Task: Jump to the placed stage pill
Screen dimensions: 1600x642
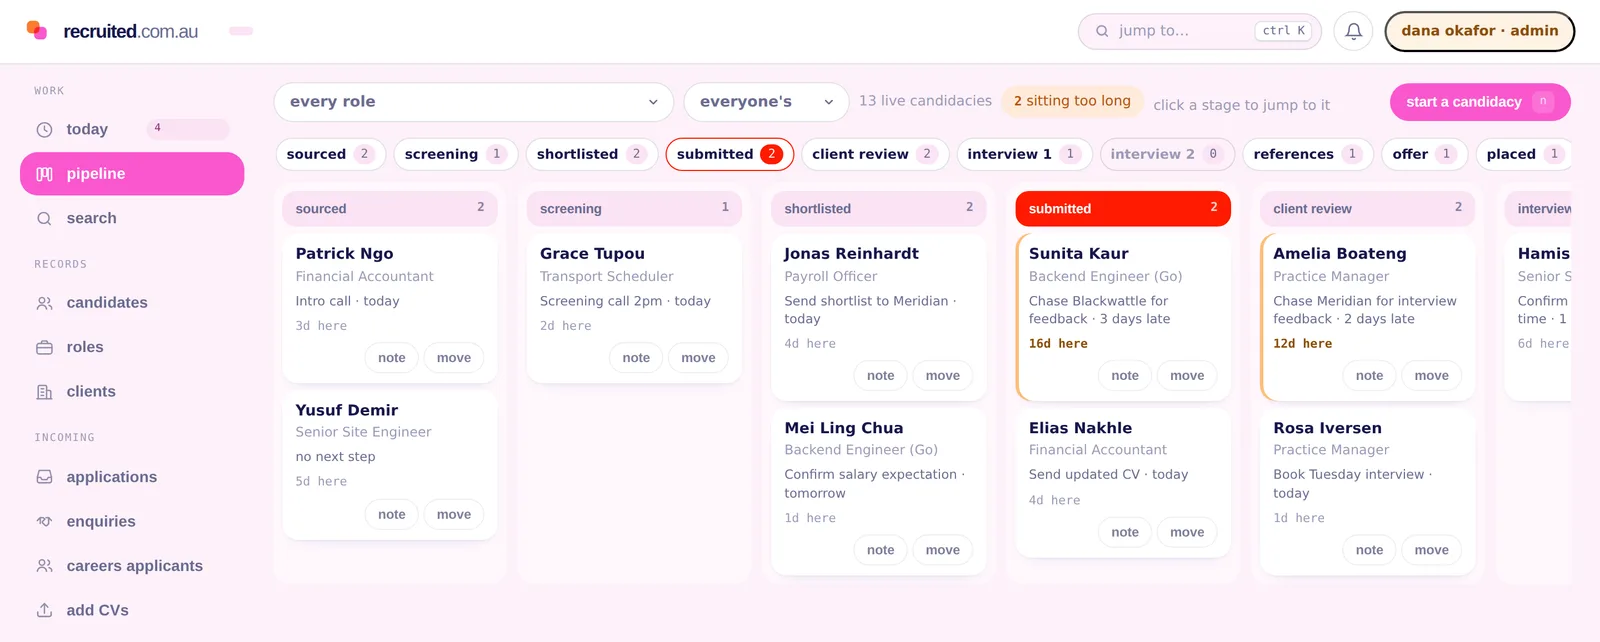Action: click(1522, 154)
